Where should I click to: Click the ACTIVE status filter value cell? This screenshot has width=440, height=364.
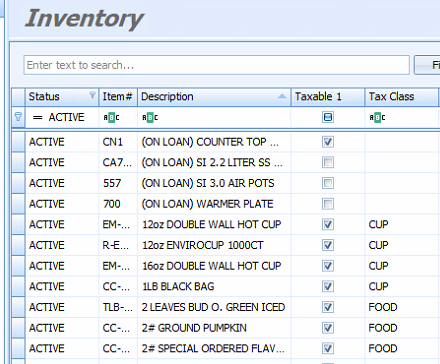click(x=62, y=117)
